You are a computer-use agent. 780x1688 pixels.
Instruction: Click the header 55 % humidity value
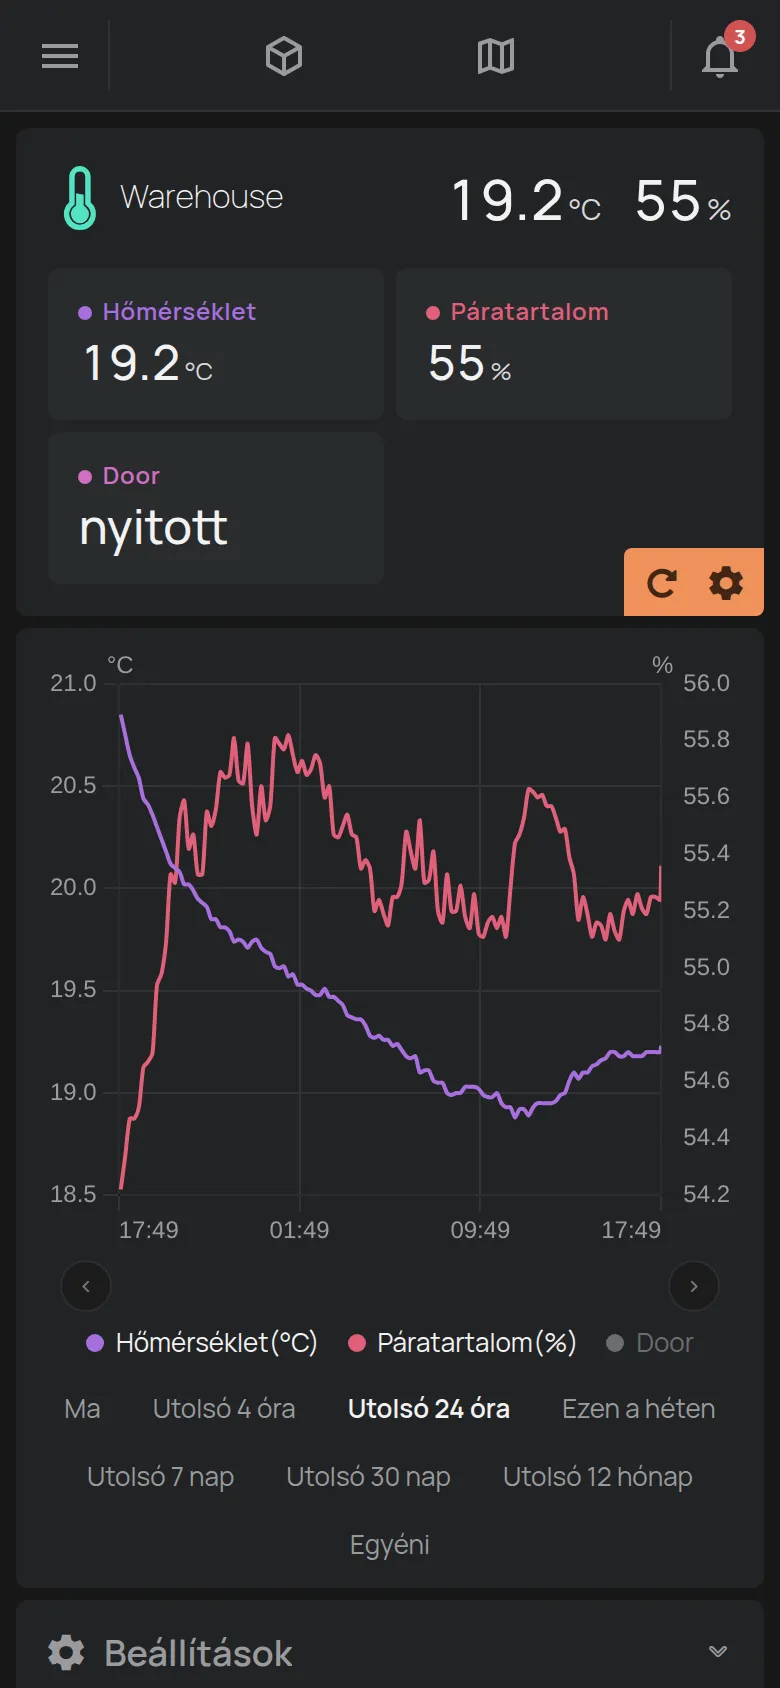[683, 200]
